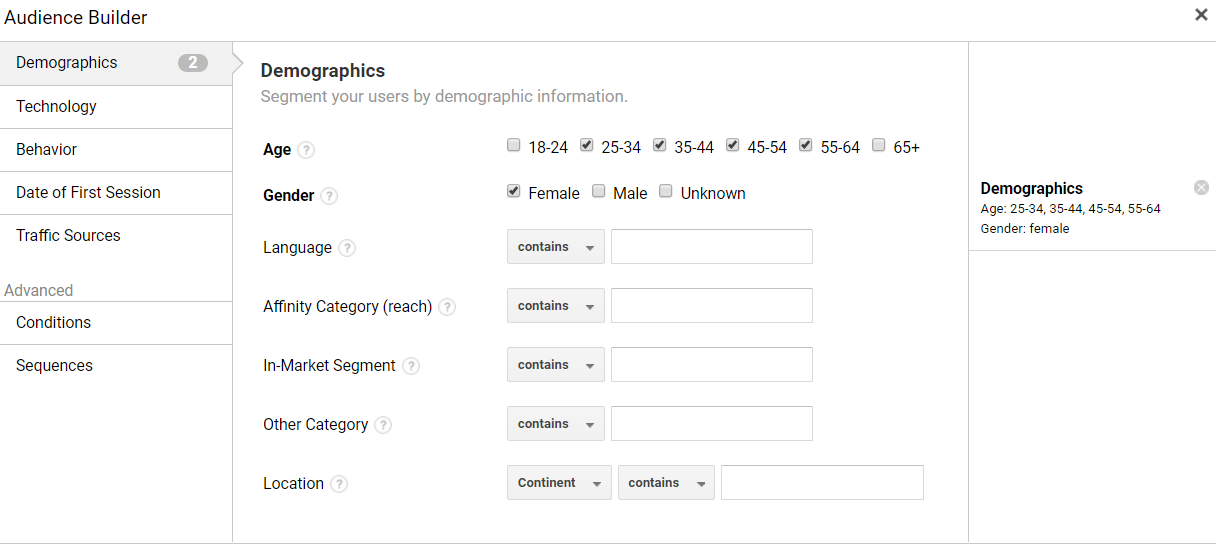Open the Affinity Category help icon
The width and height of the screenshot is (1216, 544).
447,307
